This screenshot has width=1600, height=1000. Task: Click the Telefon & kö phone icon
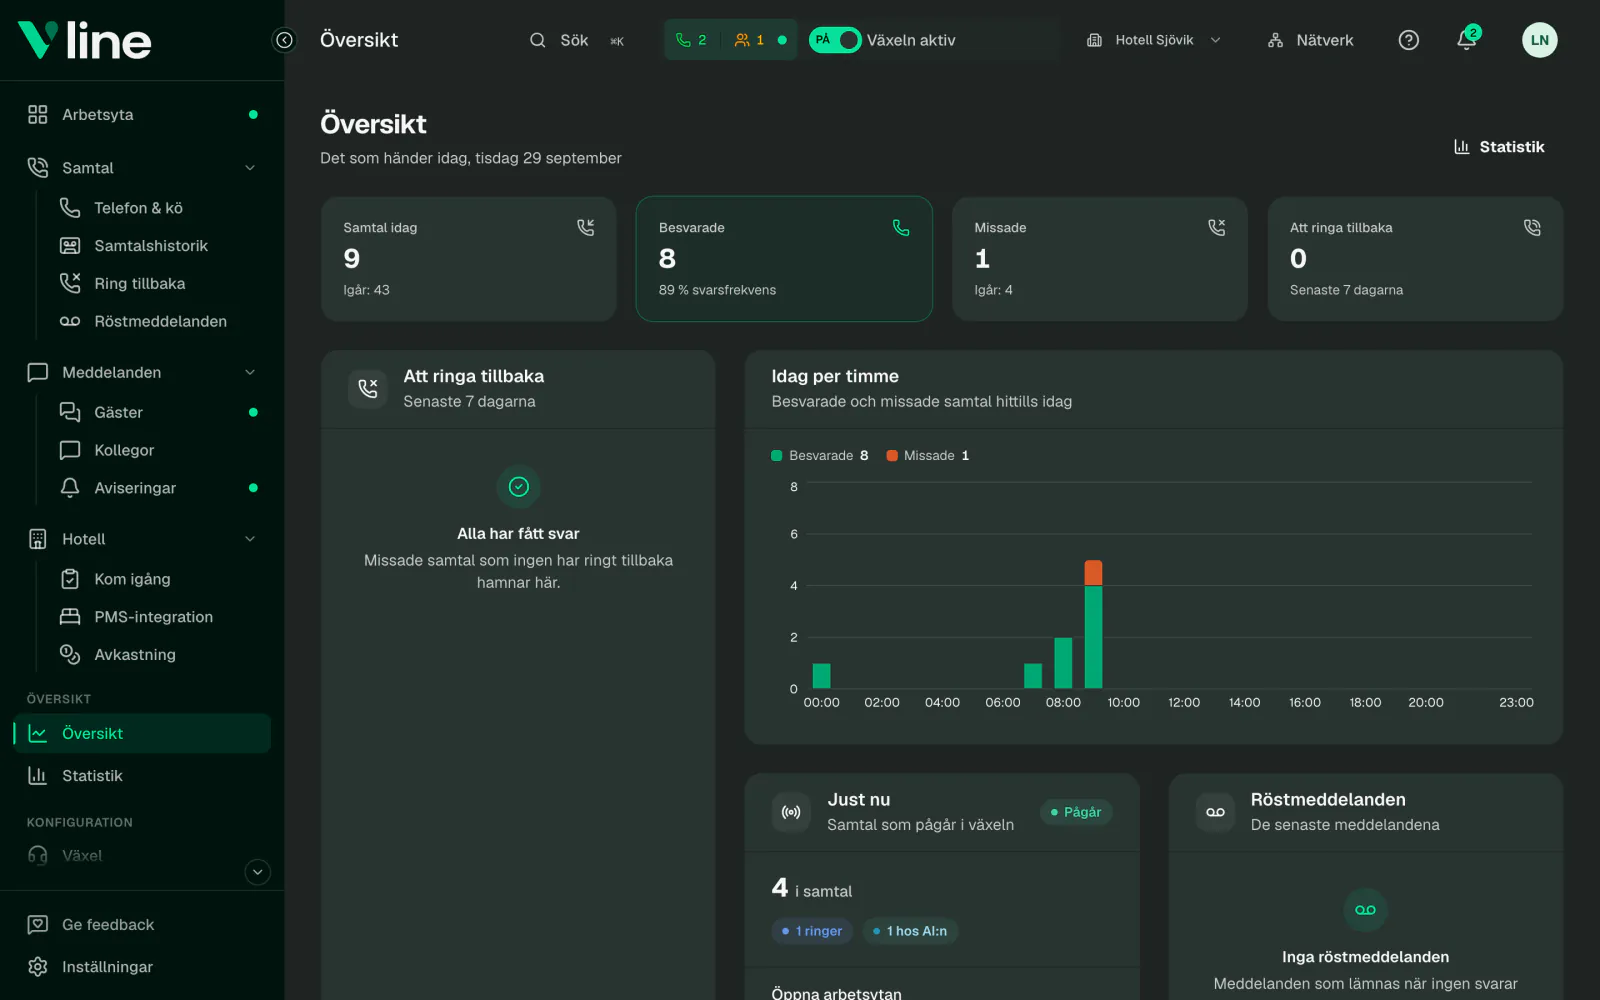[x=70, y=208]
